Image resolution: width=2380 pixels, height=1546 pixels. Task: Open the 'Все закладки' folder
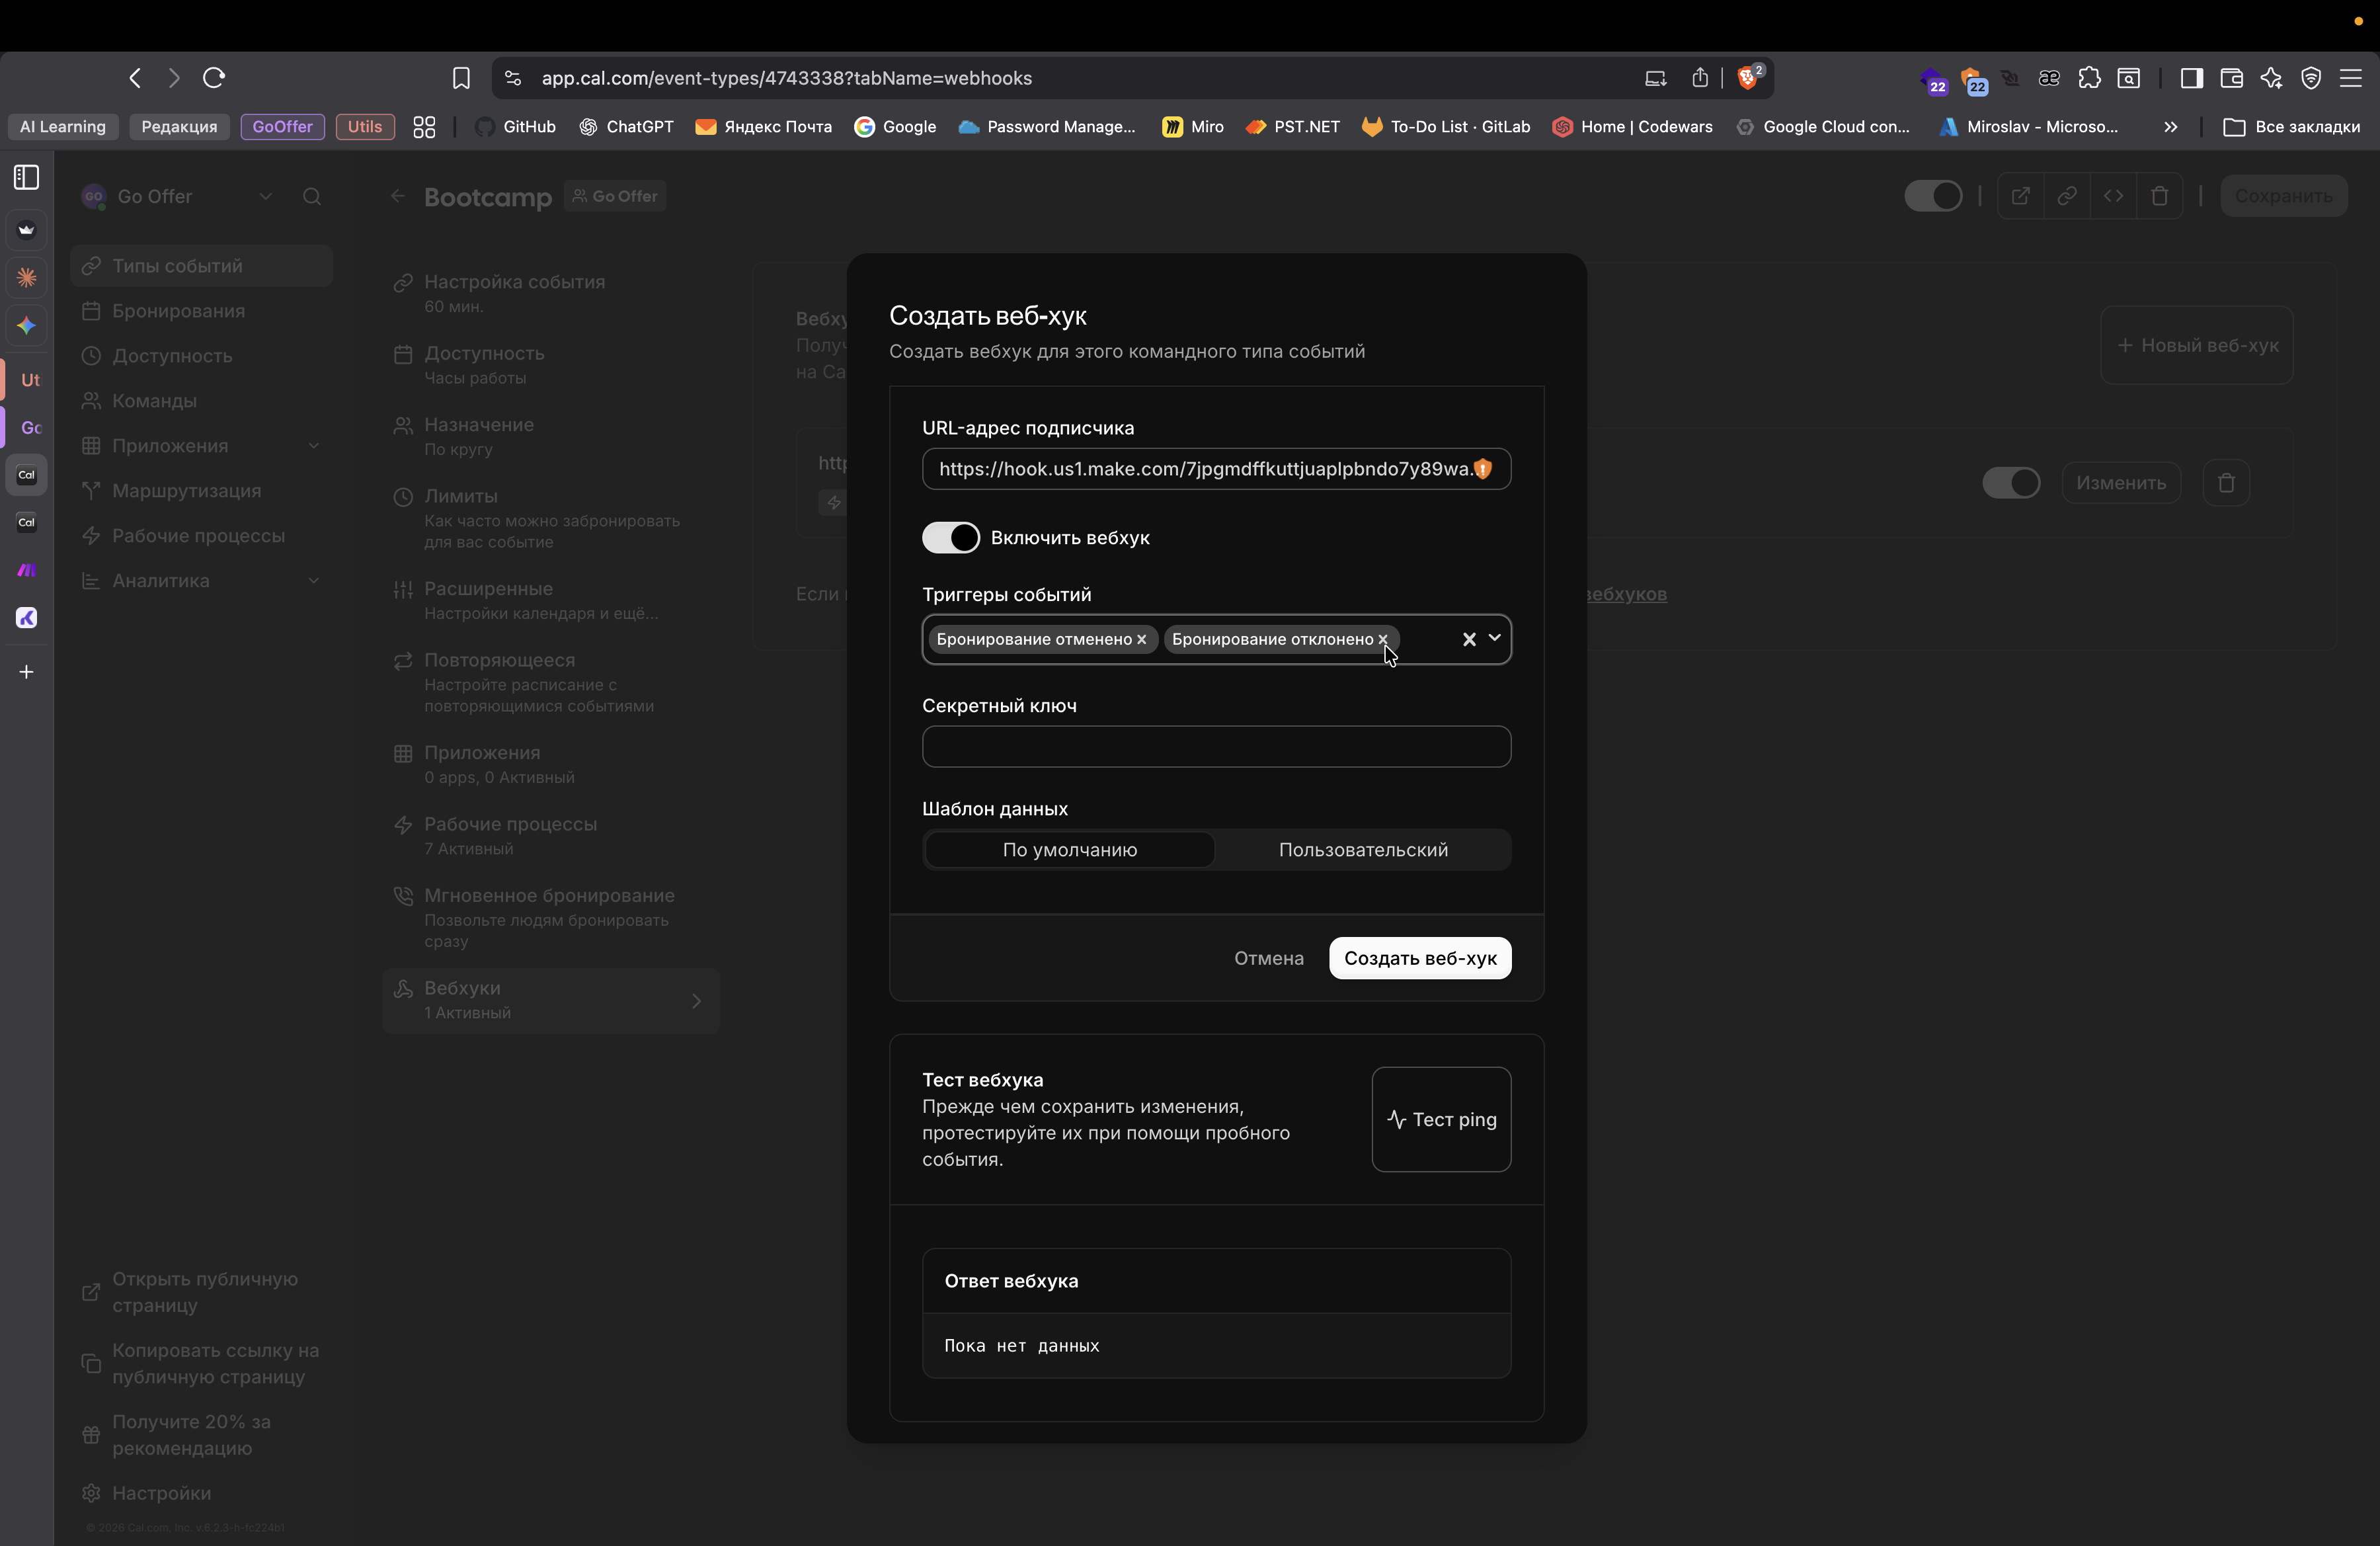pos(2292,127)
